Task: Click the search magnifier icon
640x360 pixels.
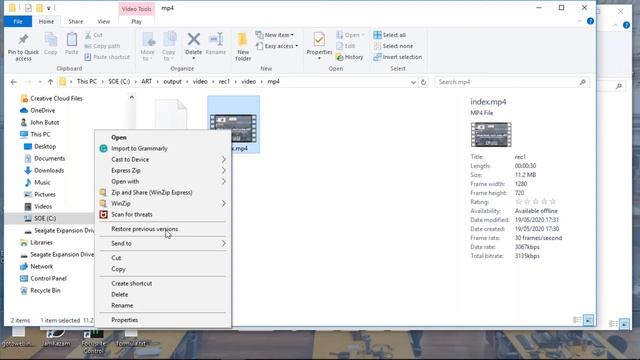Action: coord(582,82)
